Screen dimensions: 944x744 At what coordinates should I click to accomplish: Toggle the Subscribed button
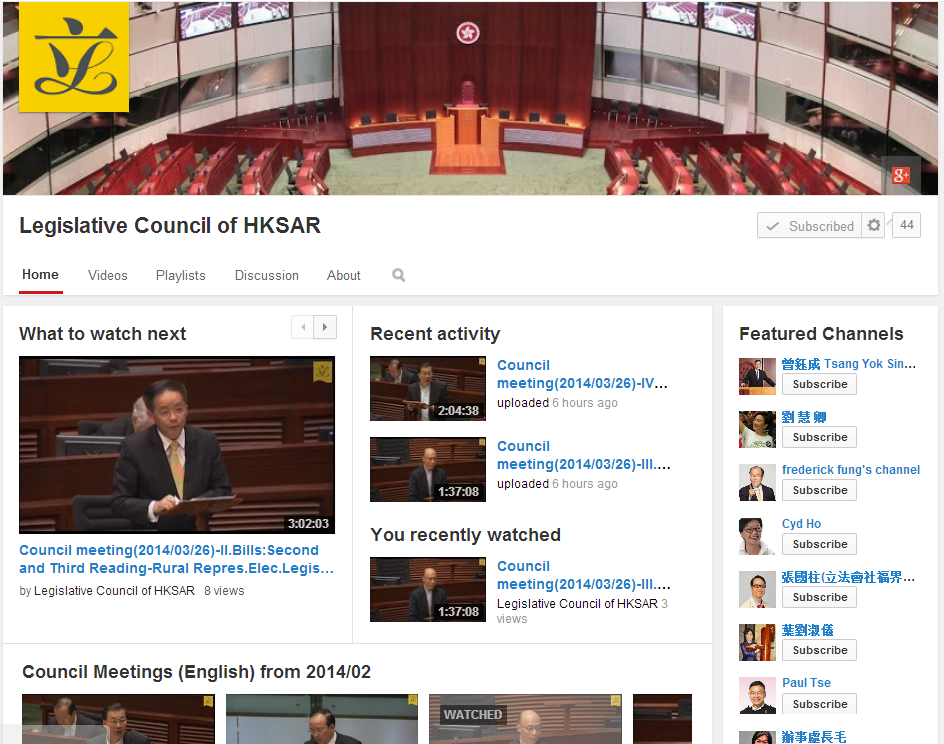coord(809,225)
